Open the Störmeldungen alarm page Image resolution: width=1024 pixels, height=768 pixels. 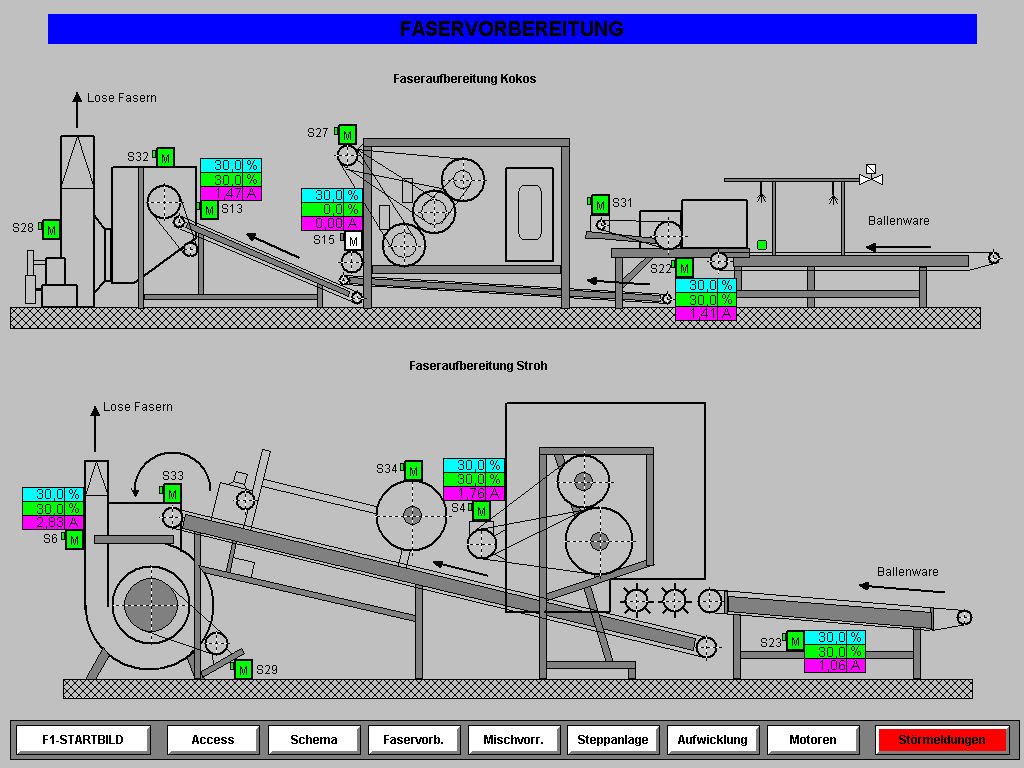click(940, 740)
